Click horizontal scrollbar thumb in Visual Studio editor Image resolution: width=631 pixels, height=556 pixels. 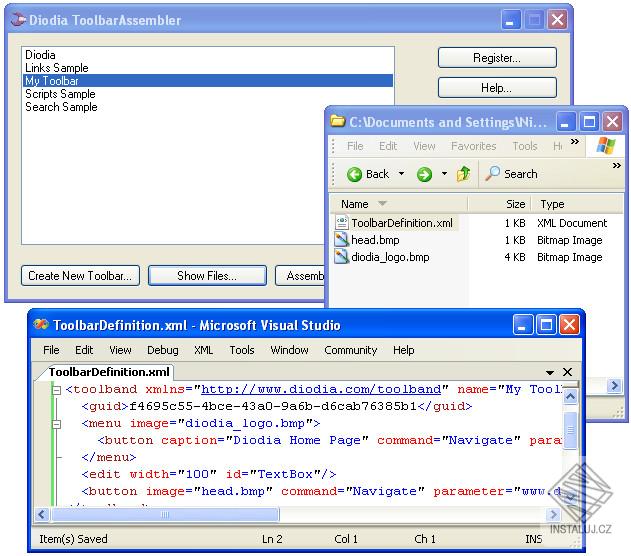165,514
